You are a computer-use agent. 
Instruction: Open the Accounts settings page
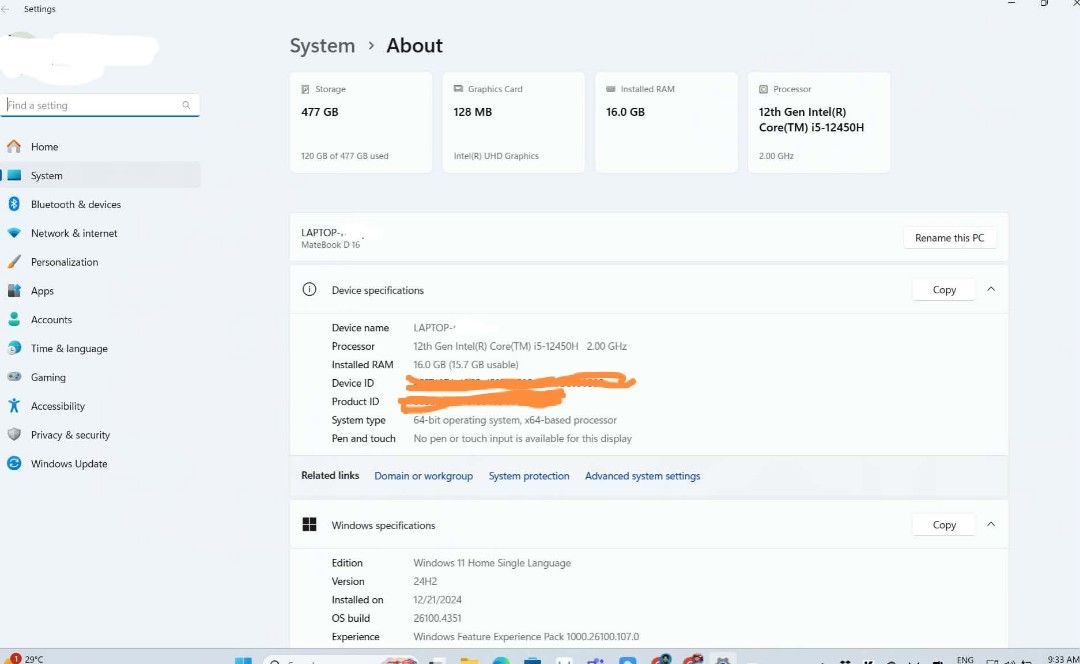coord(101,320)
